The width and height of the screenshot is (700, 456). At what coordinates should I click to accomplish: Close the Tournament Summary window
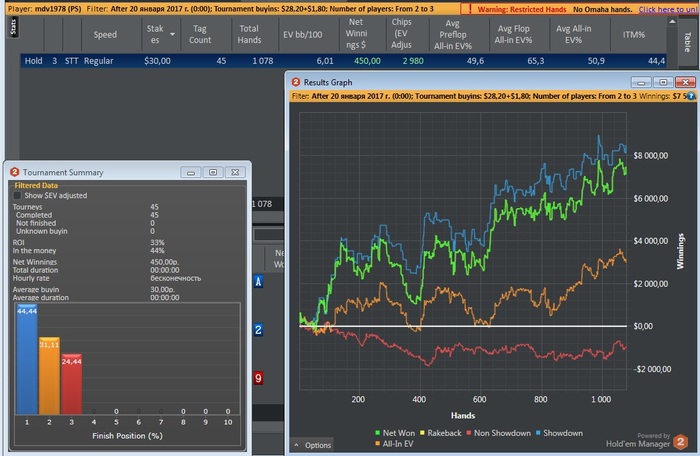point(235,172)
